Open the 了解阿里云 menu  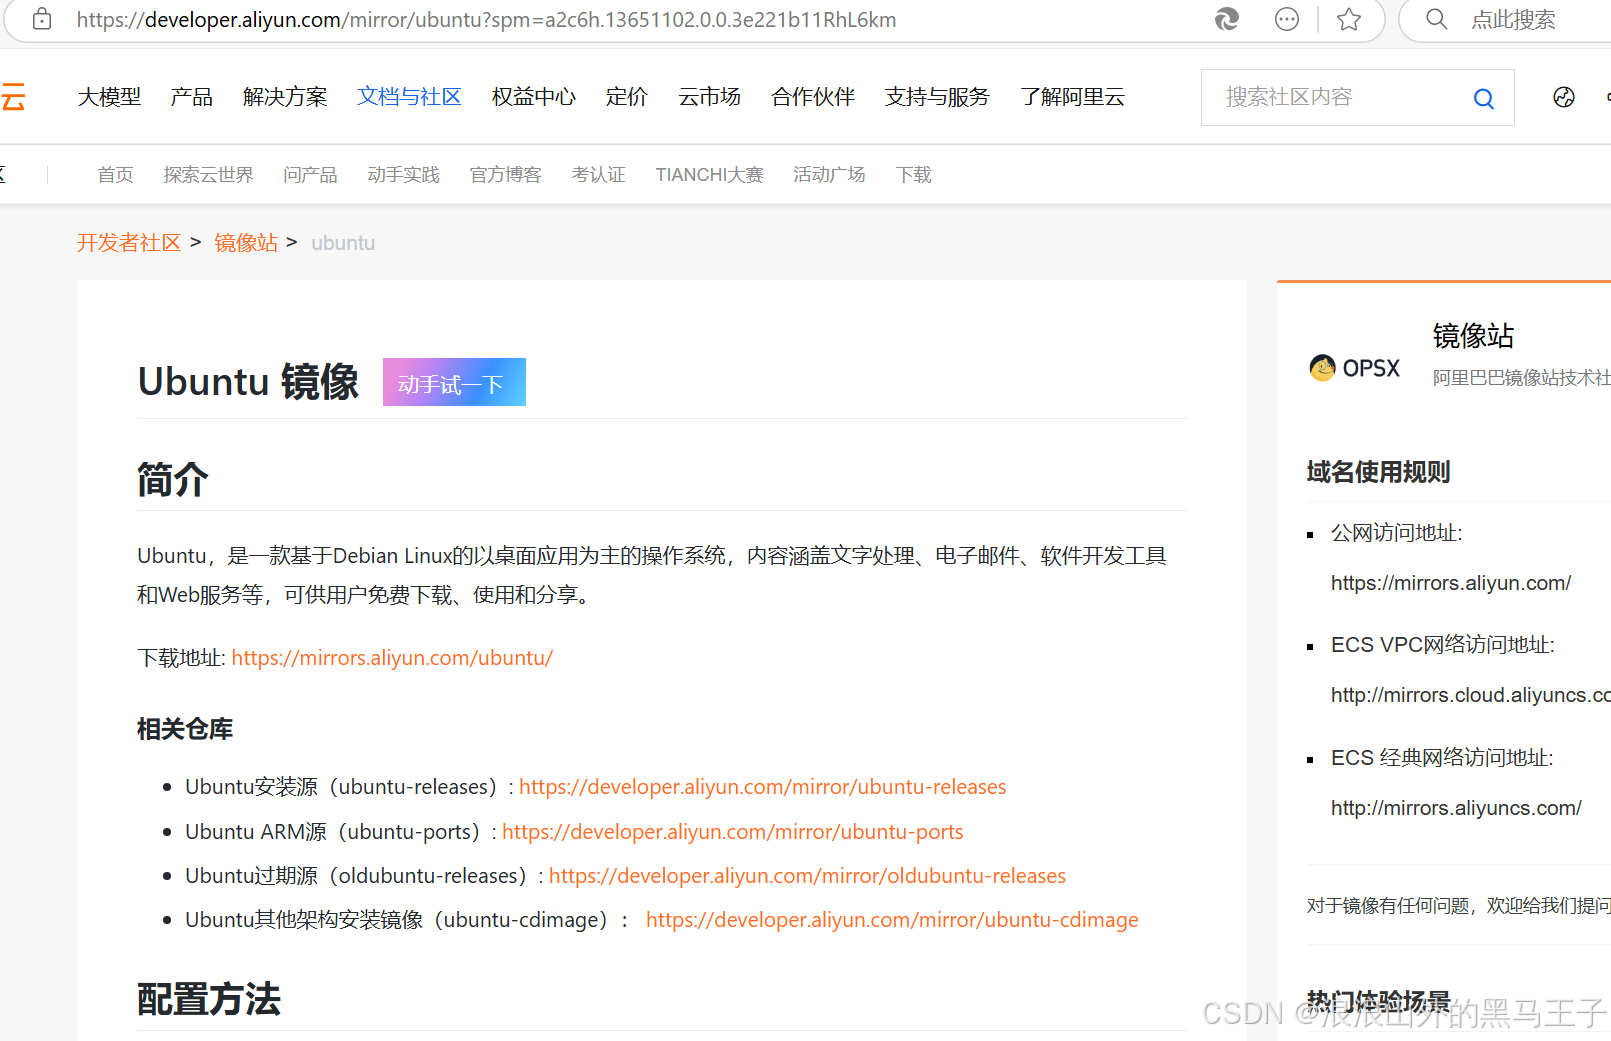click(x=1072, y=97)
